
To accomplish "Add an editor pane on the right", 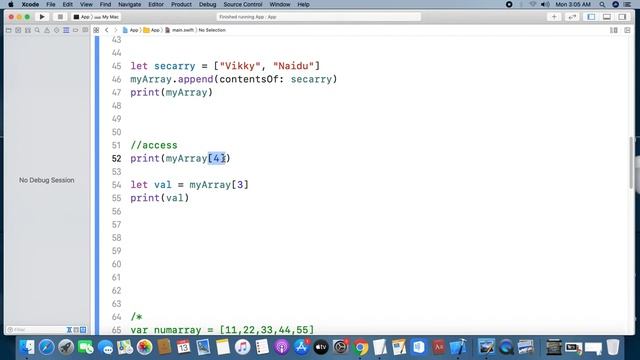I will pyautogui.click(x=627, y=30).
